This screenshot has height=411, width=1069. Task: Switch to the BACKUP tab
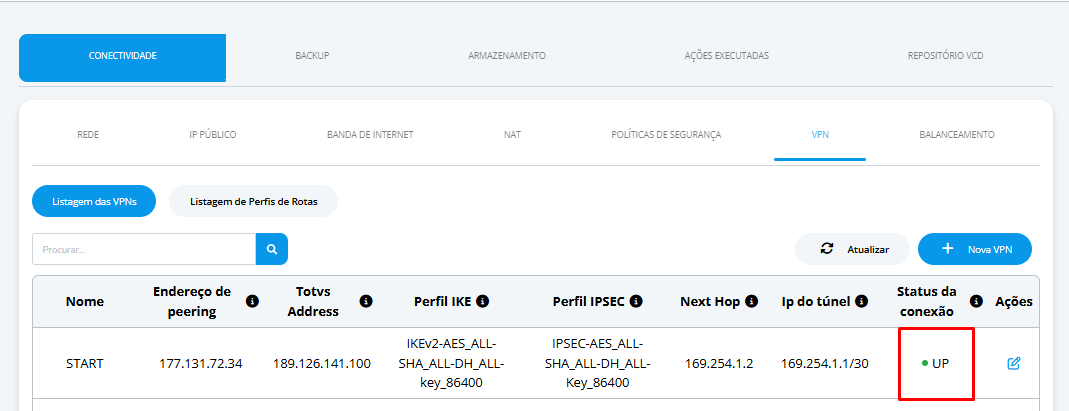(x=312, y=56)
